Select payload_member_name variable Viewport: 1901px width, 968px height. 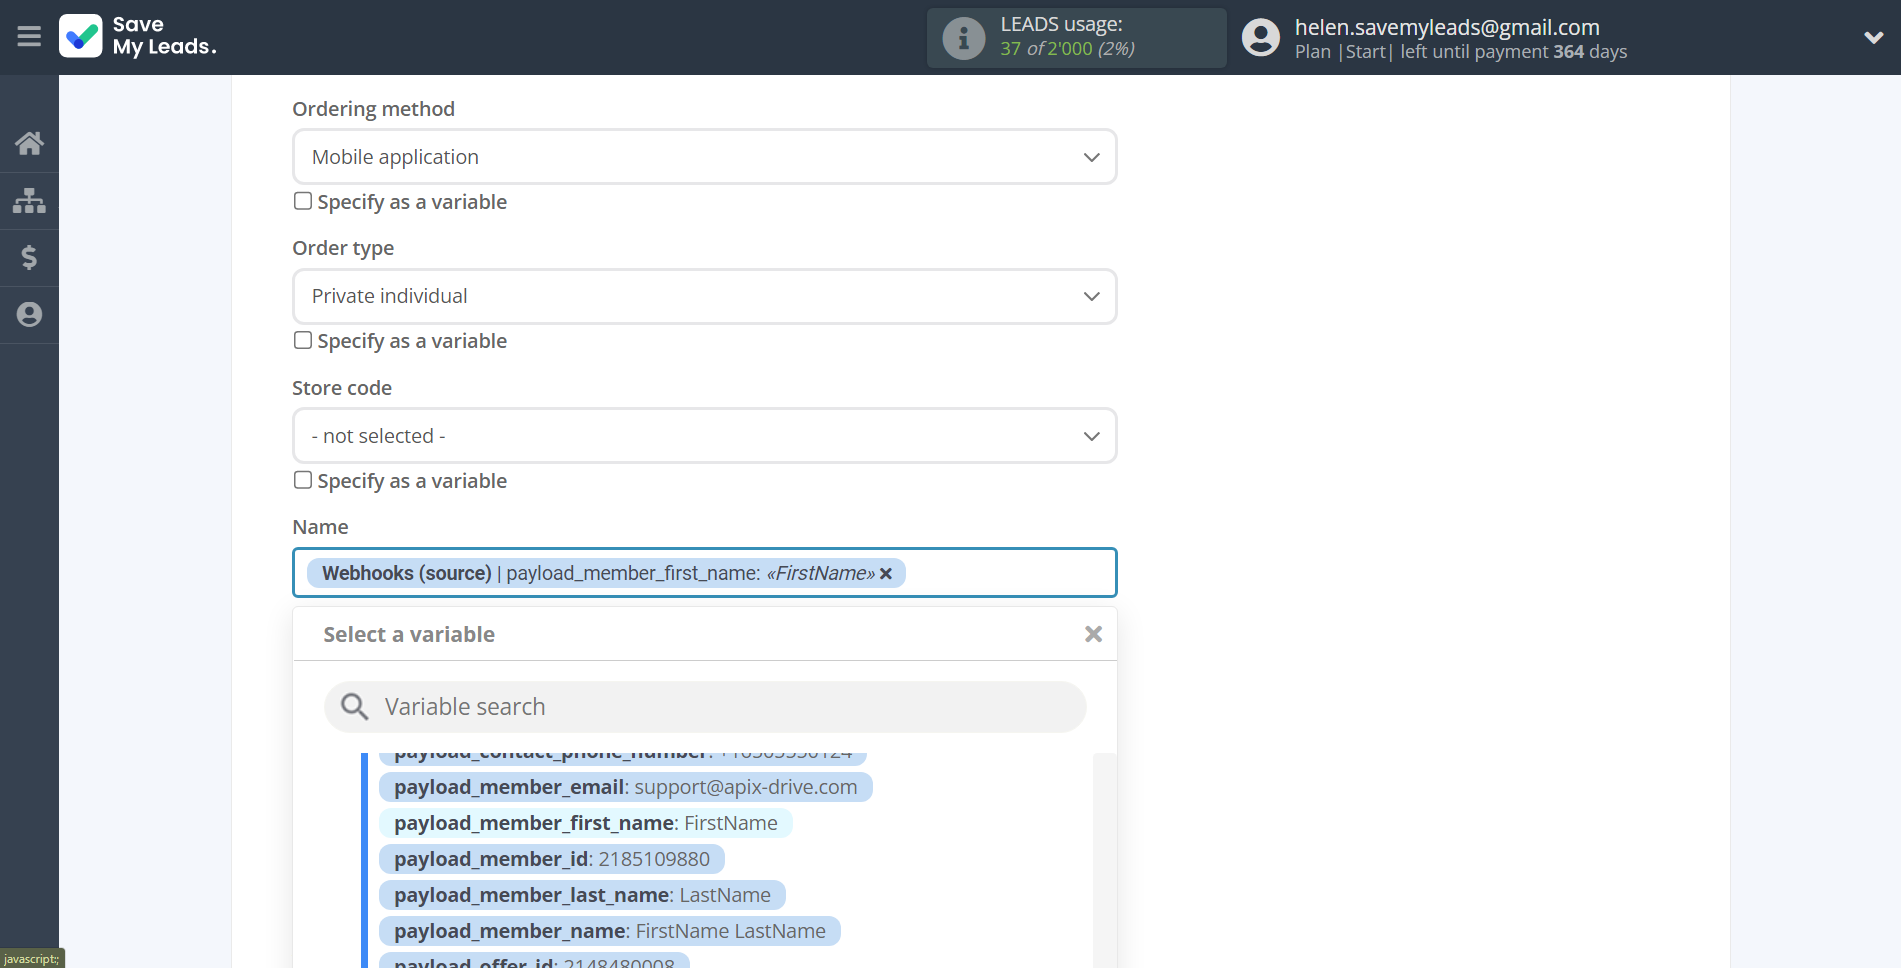coord(609,931)
